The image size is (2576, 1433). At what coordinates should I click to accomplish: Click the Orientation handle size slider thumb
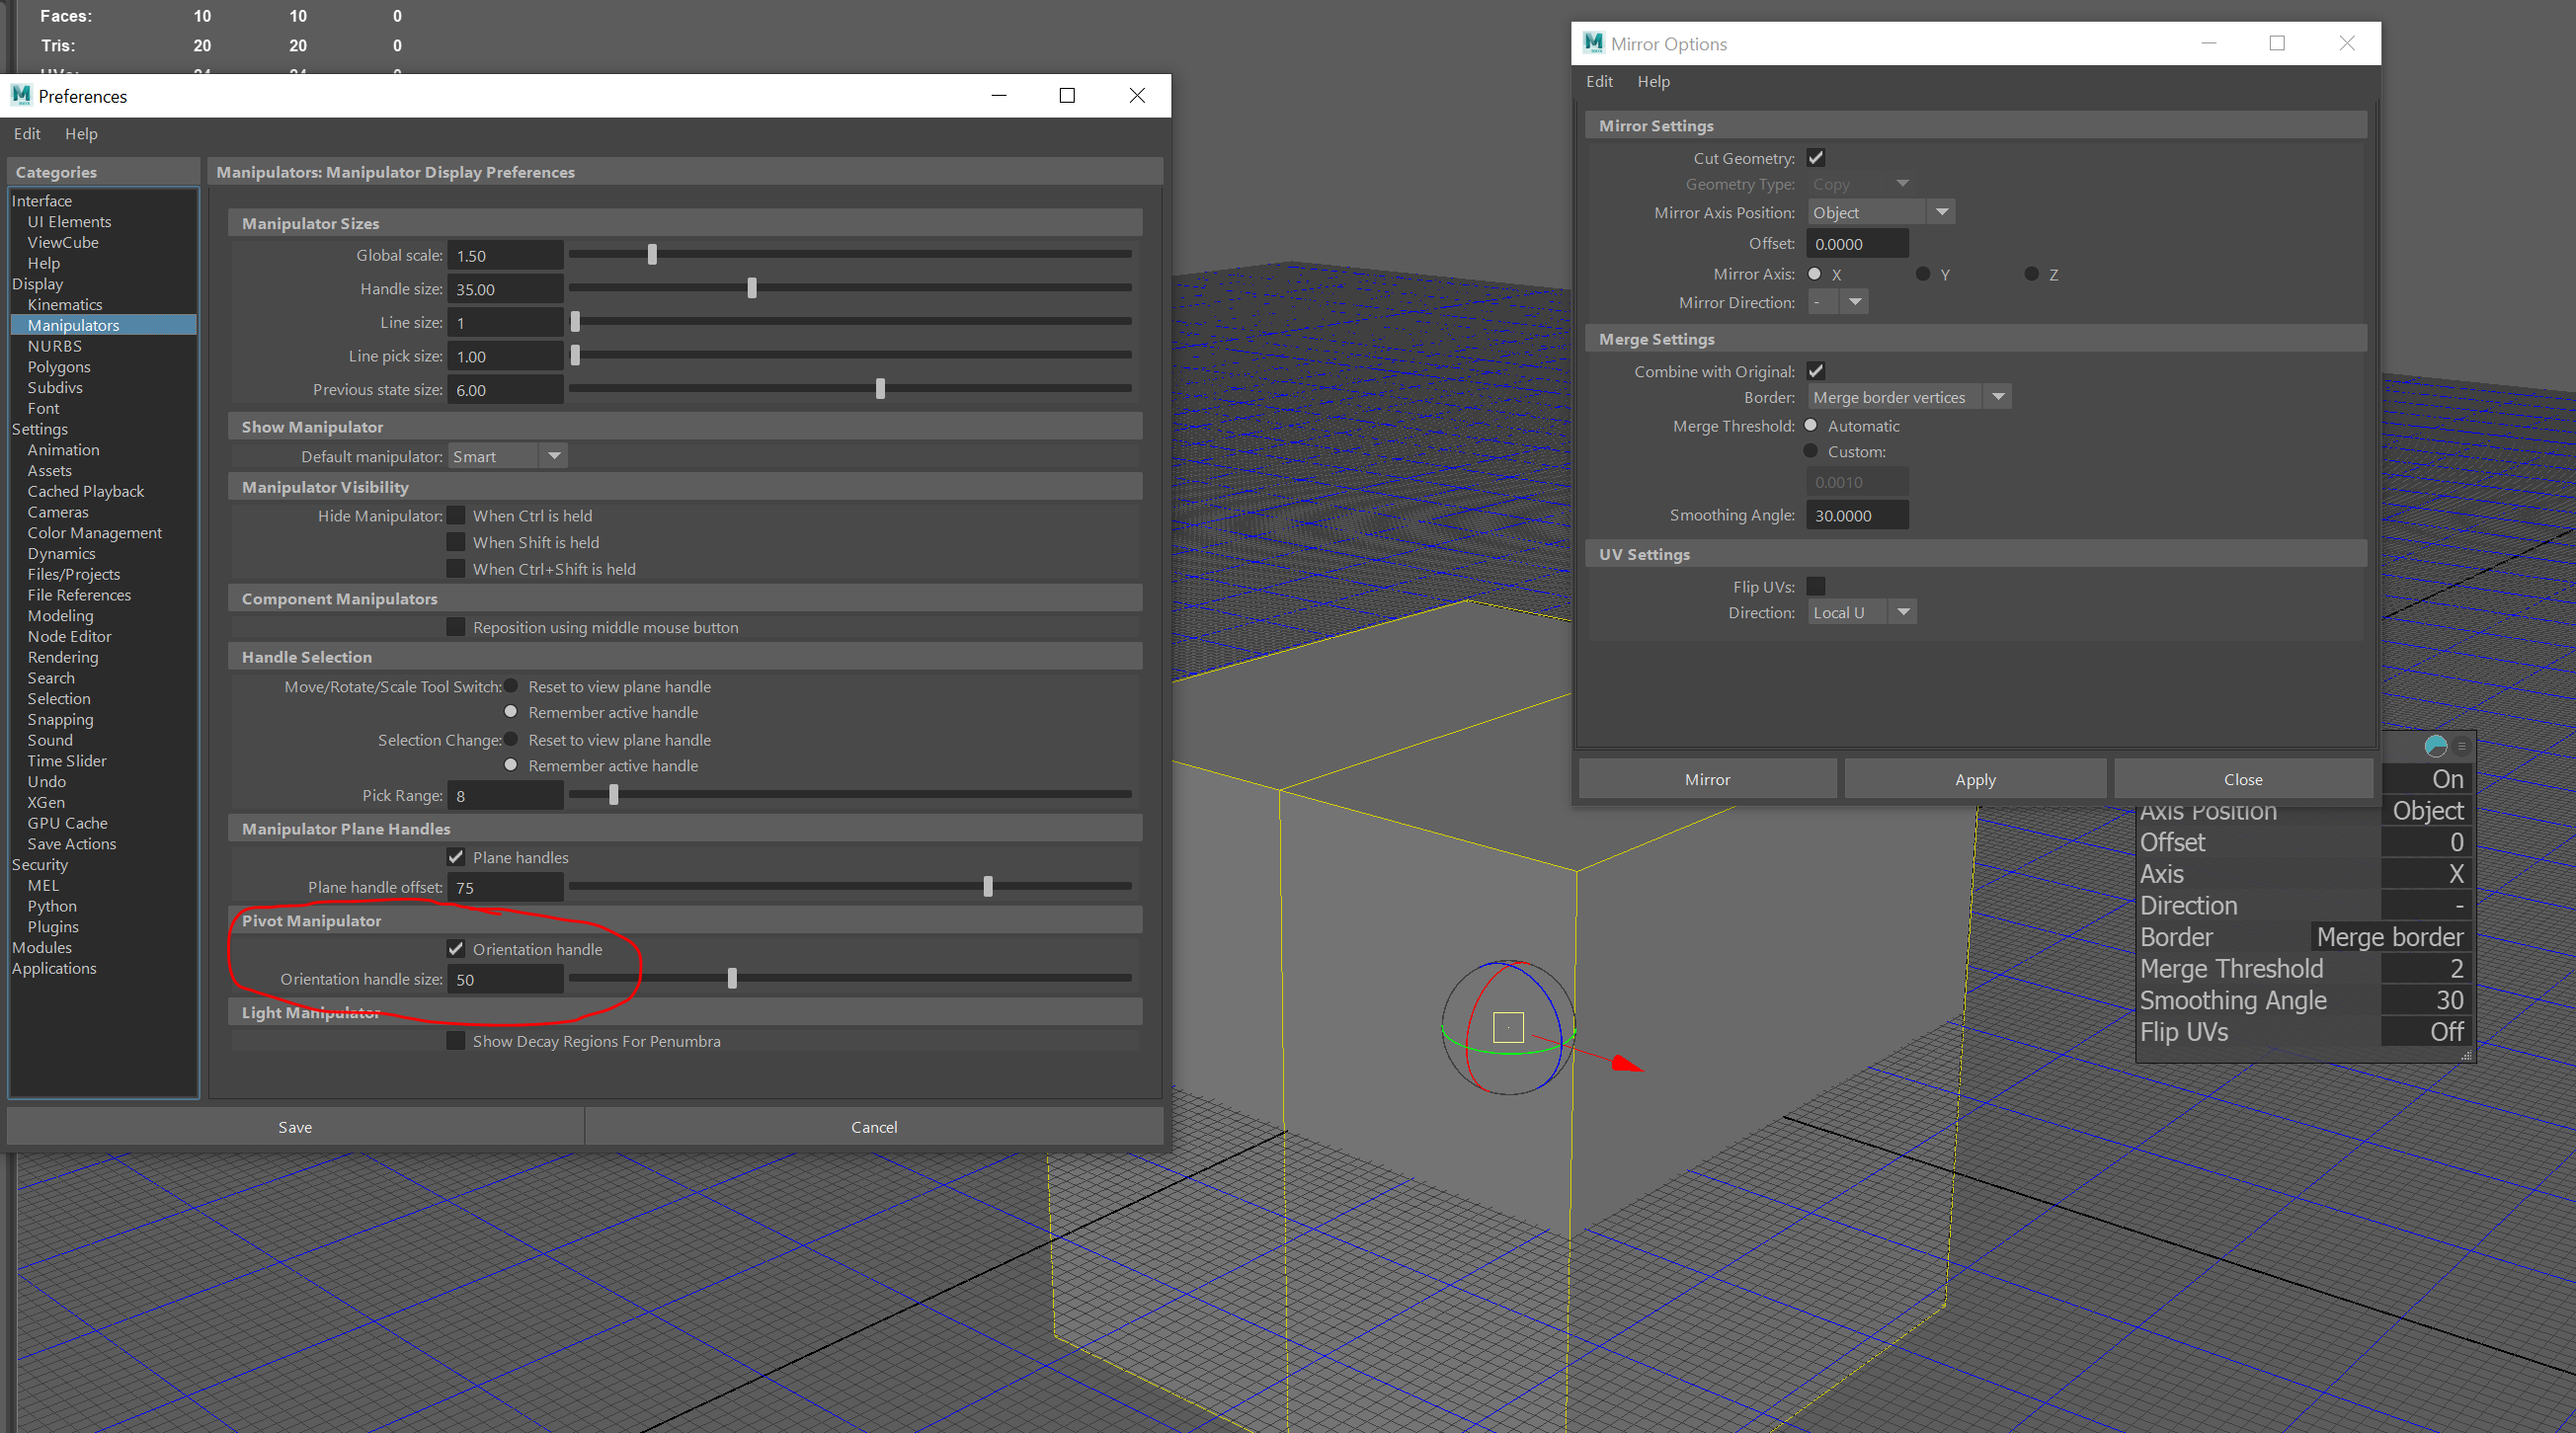point(732,978)
